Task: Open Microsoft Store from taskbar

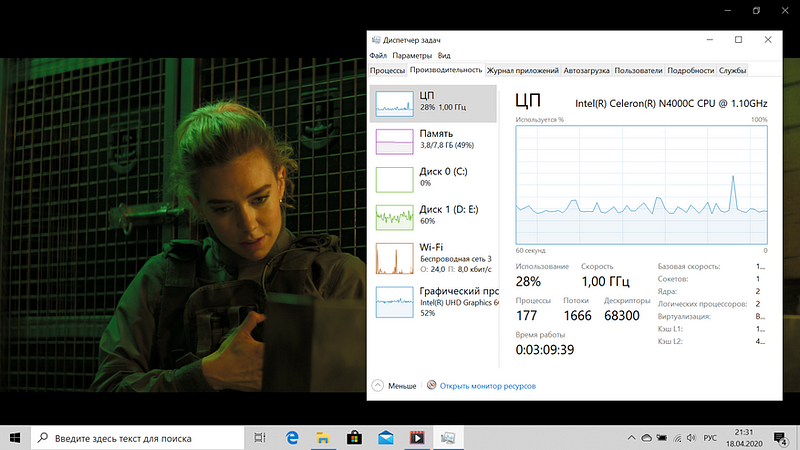Action: pos(354,438)
